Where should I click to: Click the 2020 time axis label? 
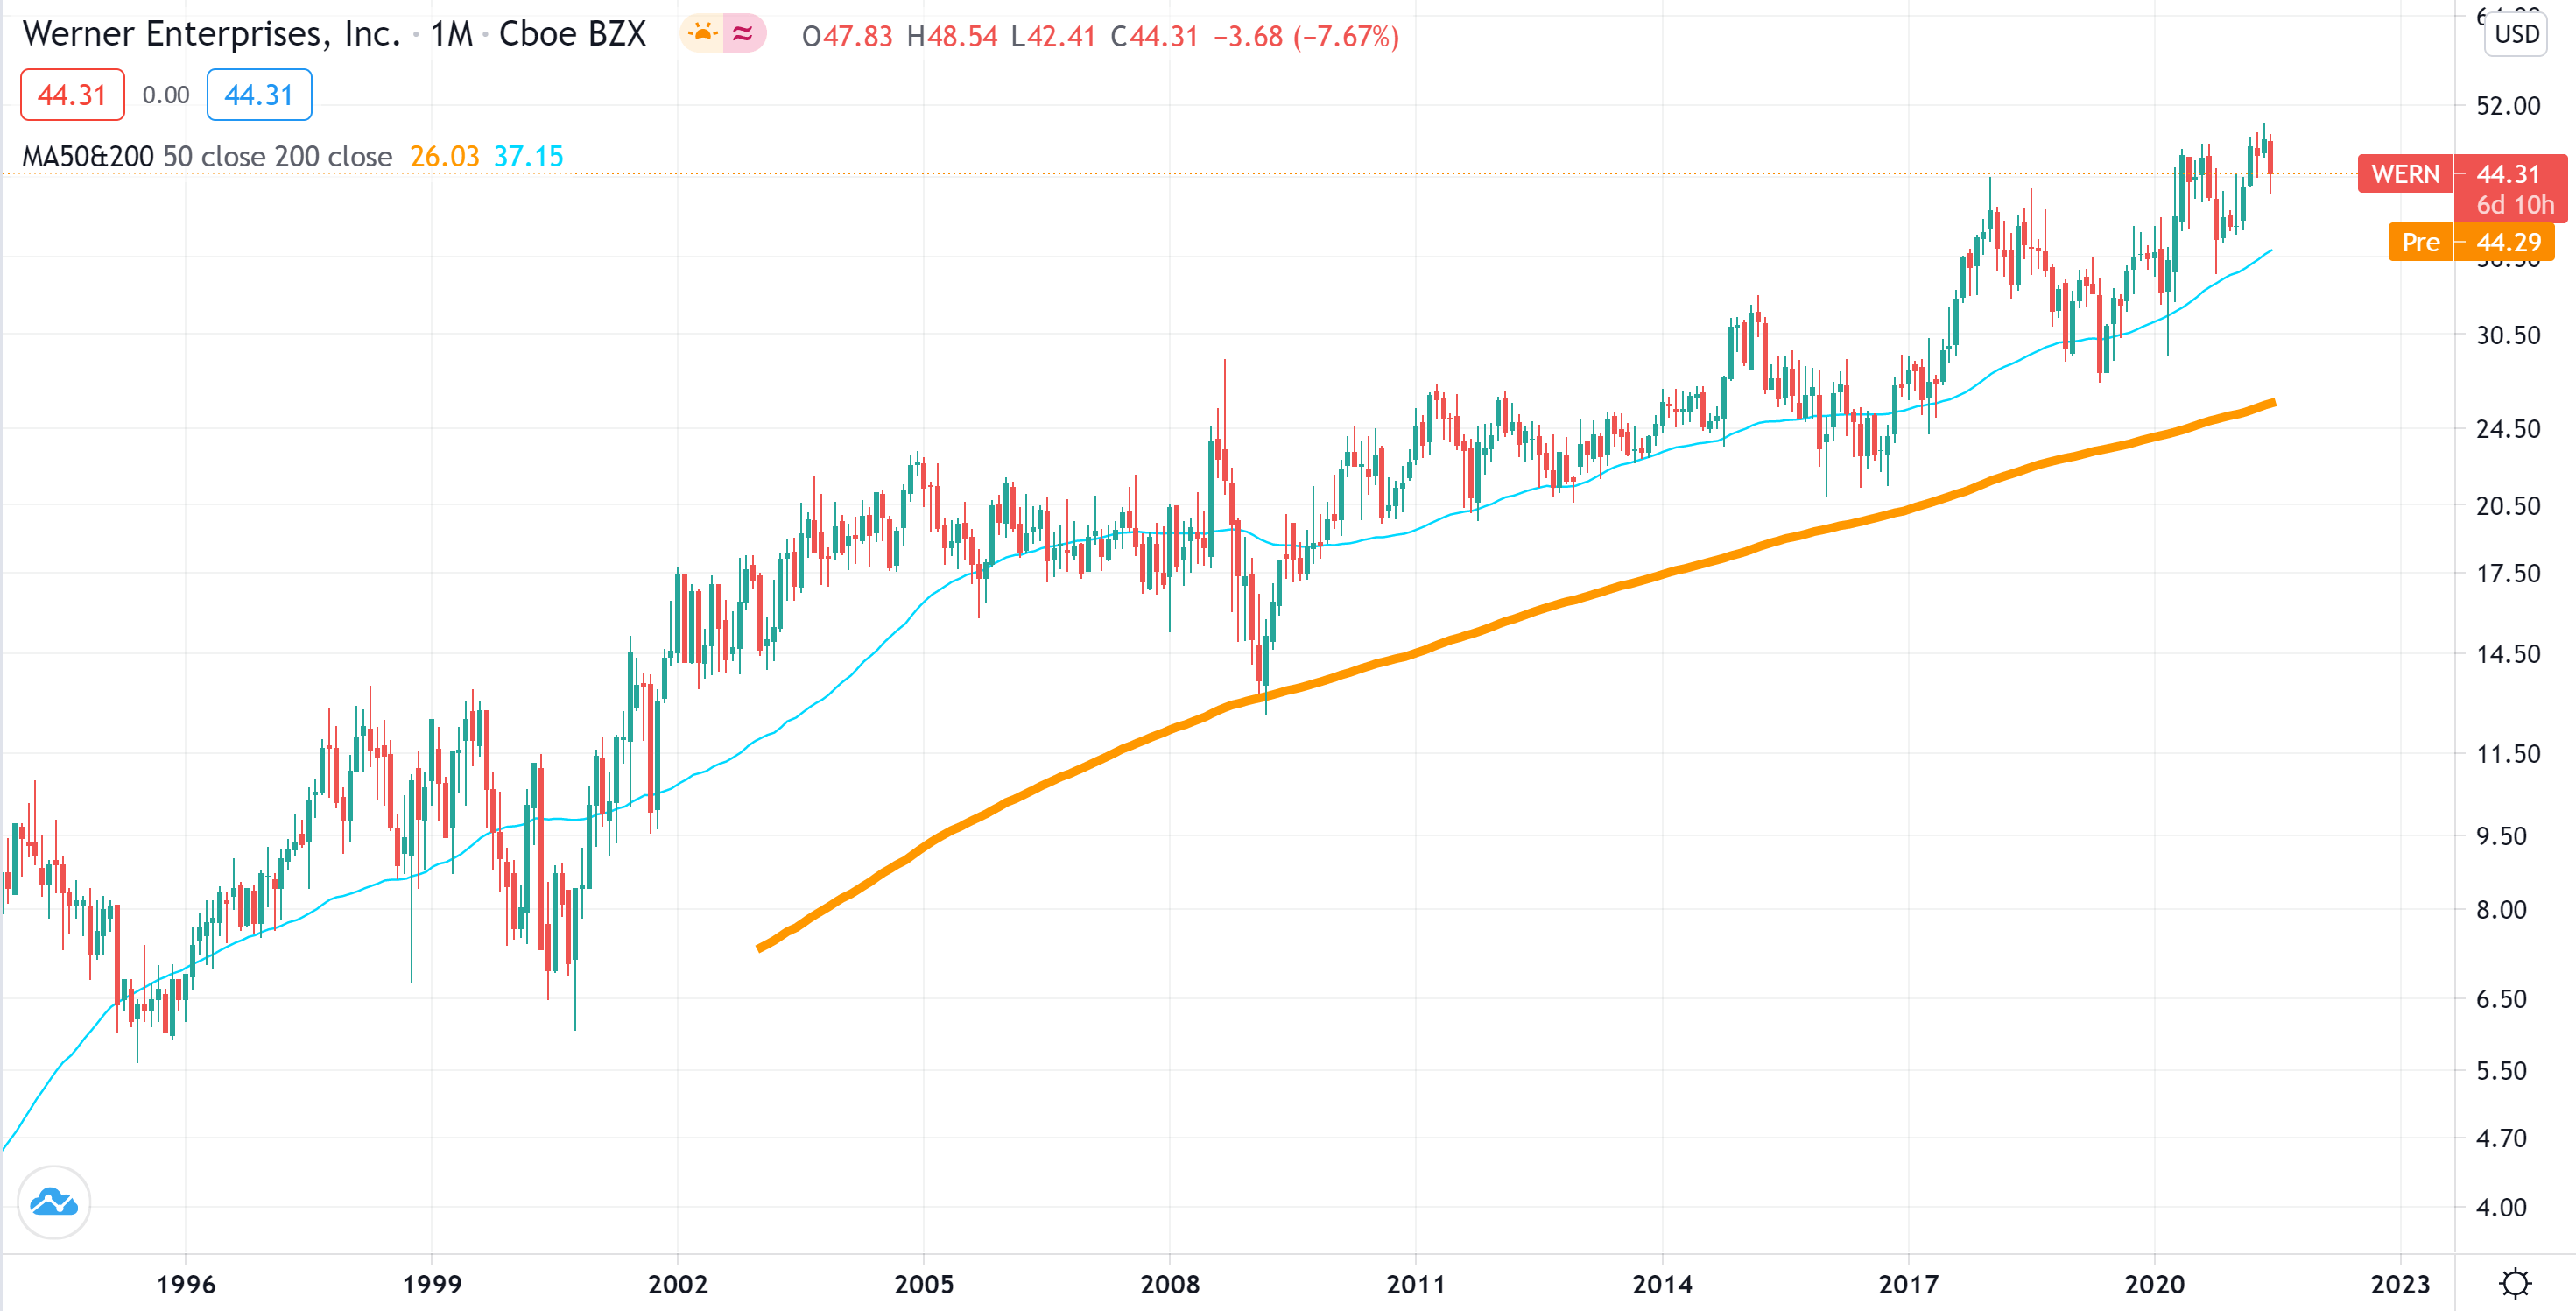pyautogui.click(x=2154, y=1284)
